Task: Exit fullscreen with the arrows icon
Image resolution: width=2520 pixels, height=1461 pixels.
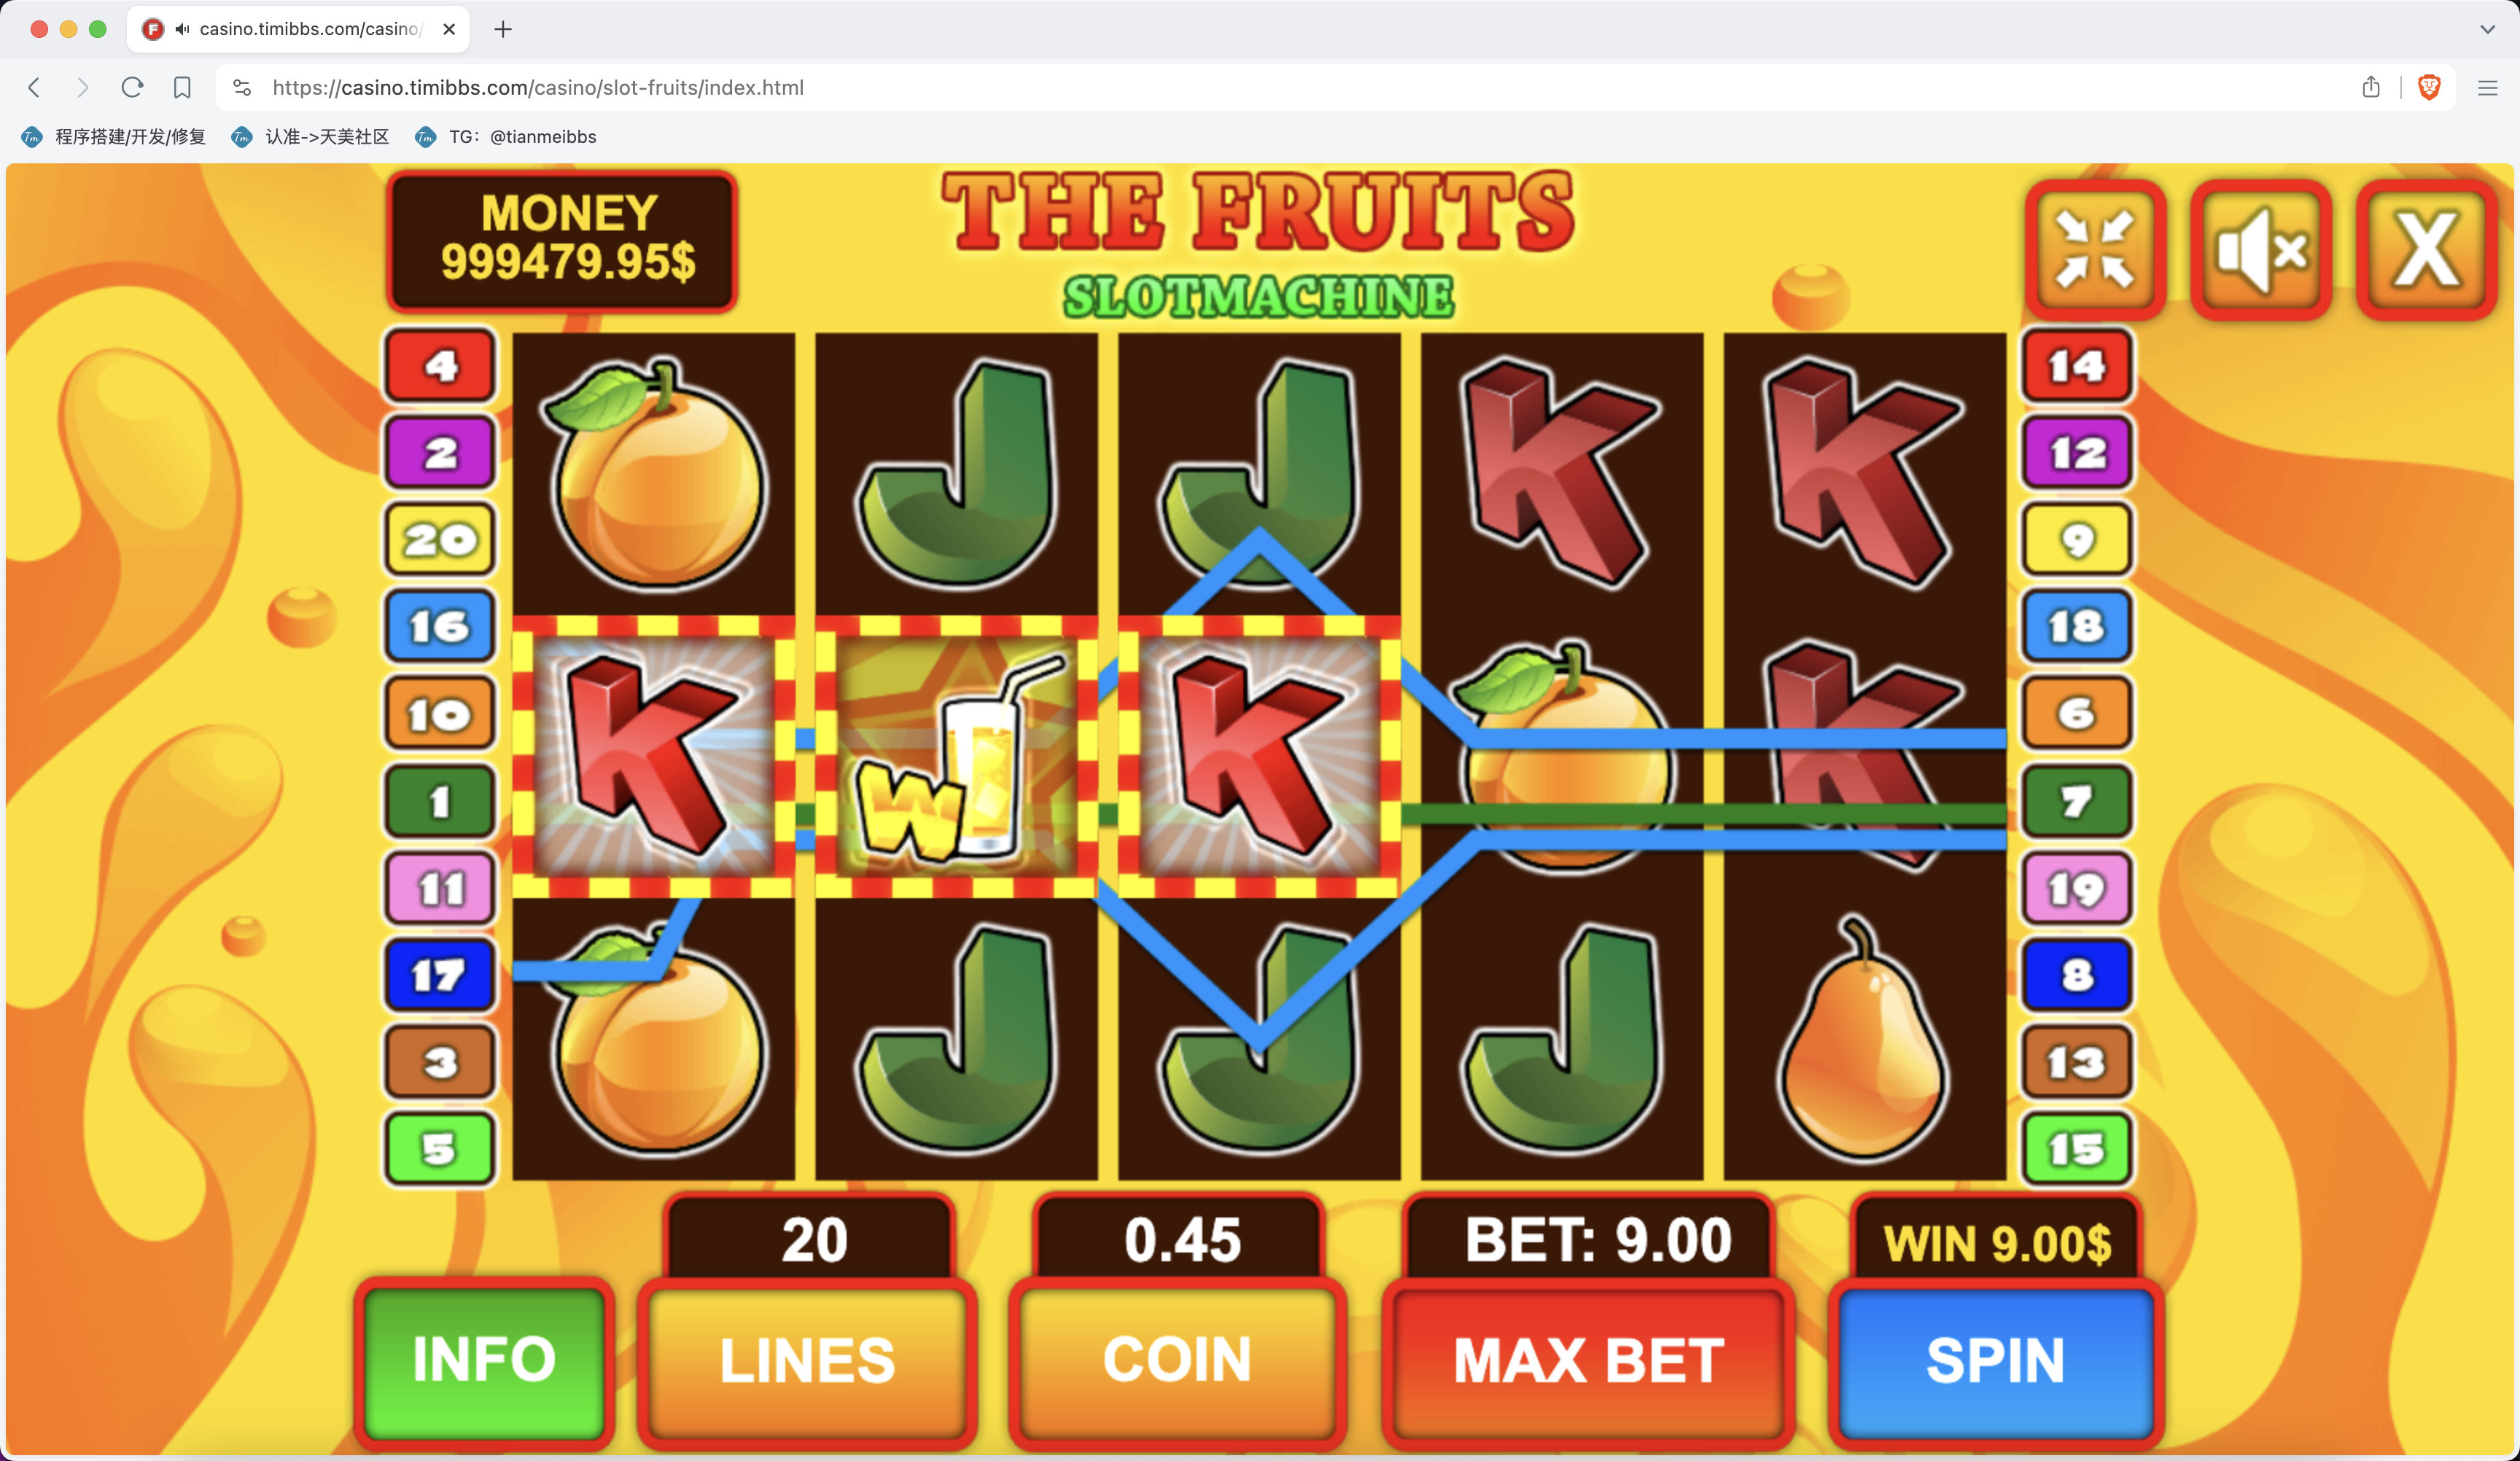Action: pos(2095,250)
